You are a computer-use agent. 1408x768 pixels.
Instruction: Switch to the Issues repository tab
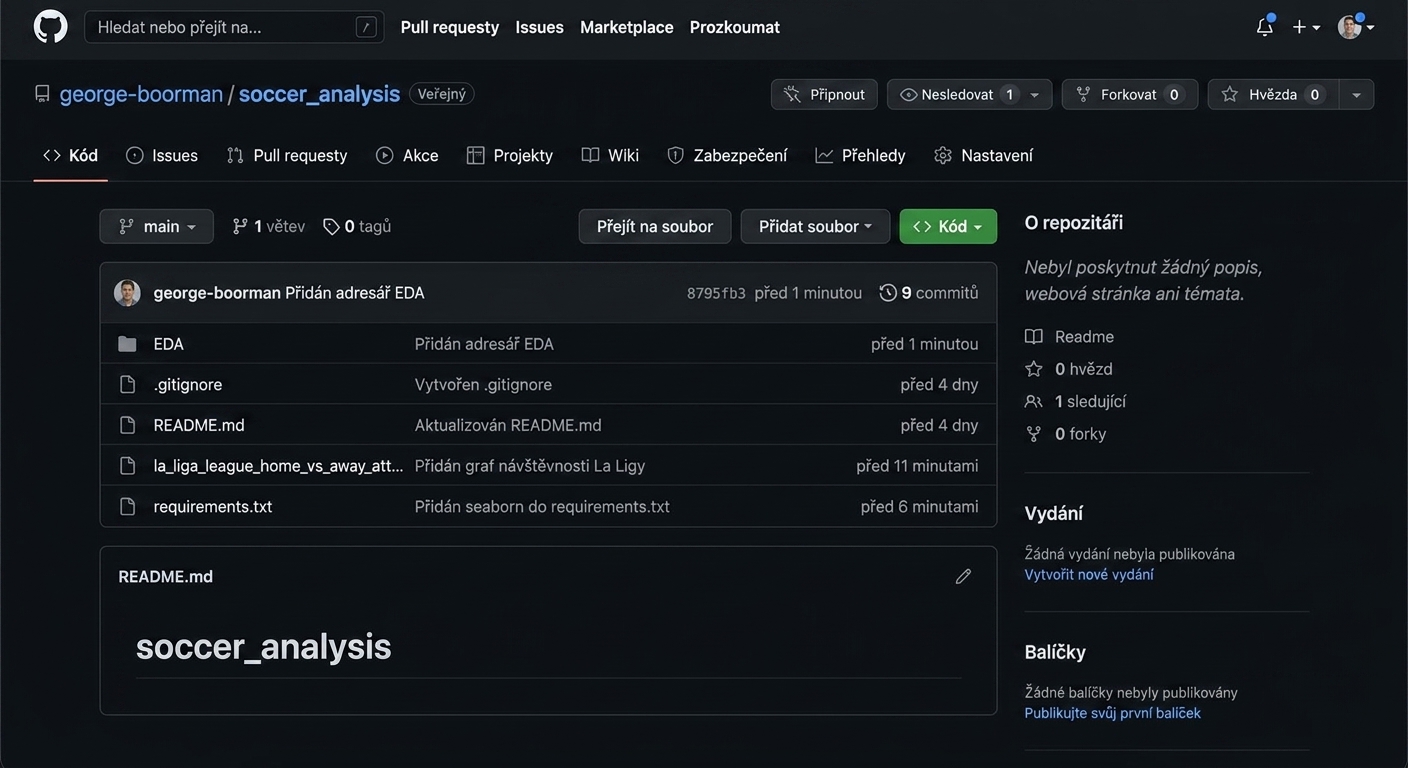pos(162,155)
